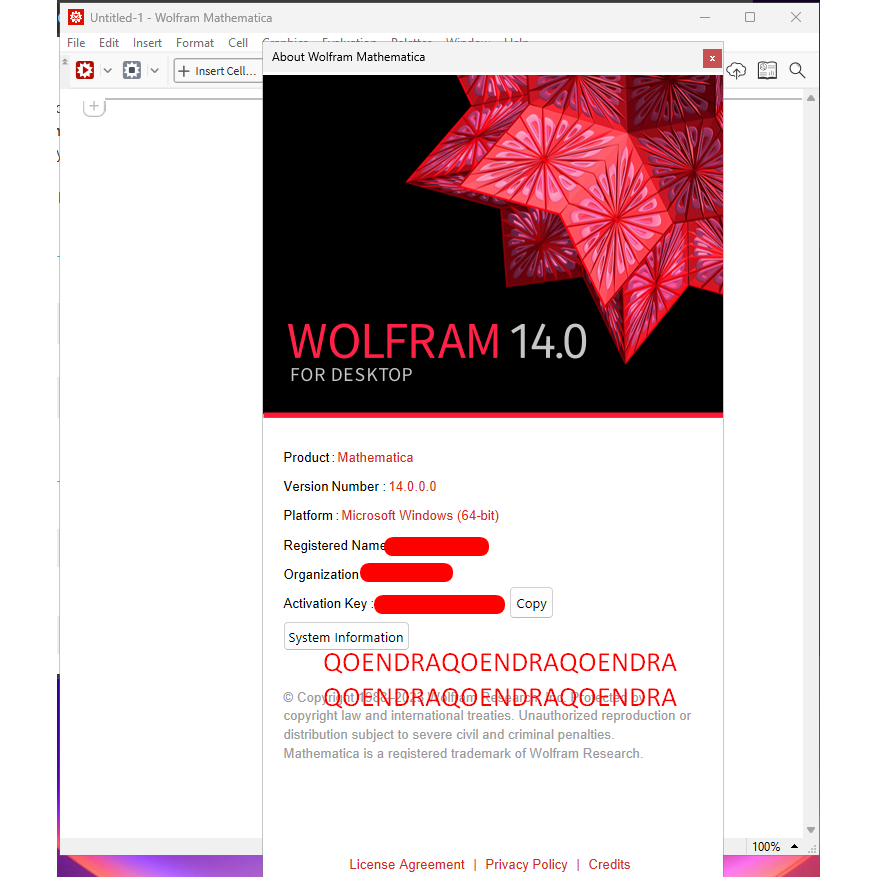Close the About Wolfram Mathematica dialog

[x=712, y=58]
